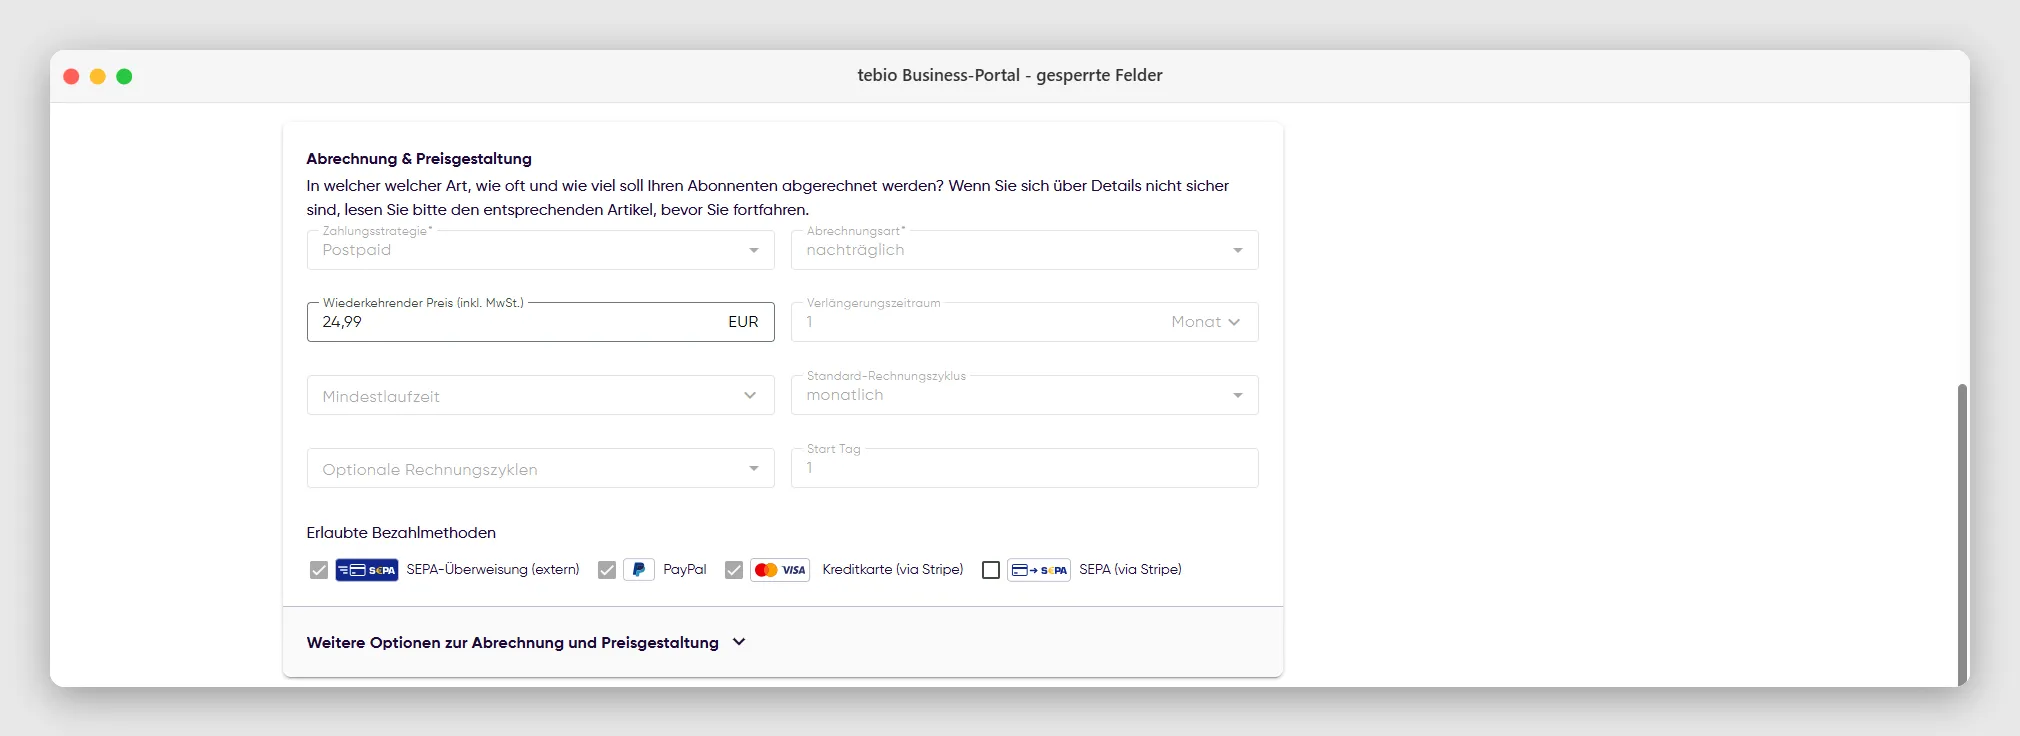Click the PayPal logo icon
This screenshot has width=2020, height=736.
(639, 570)
